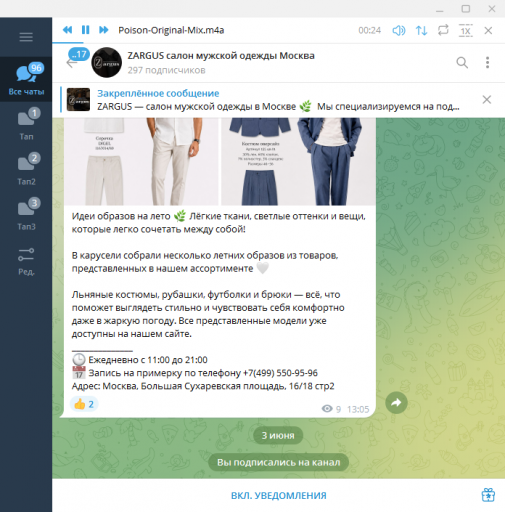Open Poison-Original-Mix.m4a track title
505x512 pixels.
(x=171, y=30)
